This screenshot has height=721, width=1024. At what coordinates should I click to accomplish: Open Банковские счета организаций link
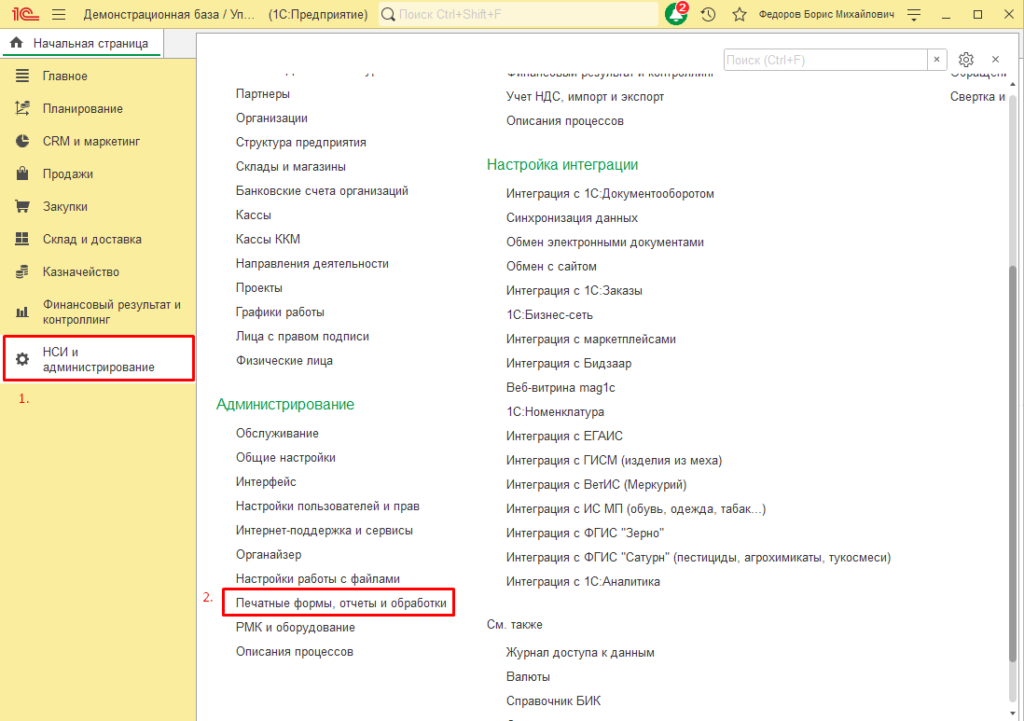322,191
